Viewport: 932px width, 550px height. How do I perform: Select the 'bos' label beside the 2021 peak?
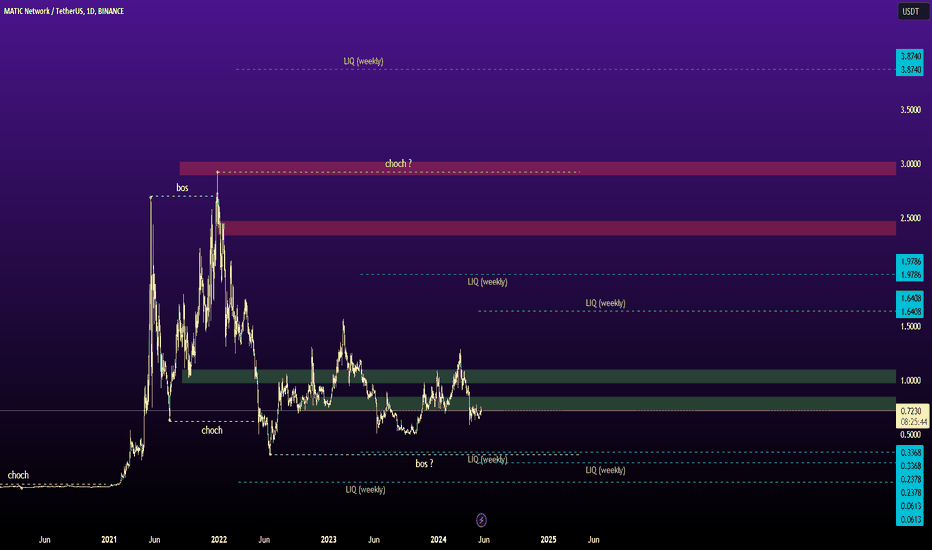182,188
